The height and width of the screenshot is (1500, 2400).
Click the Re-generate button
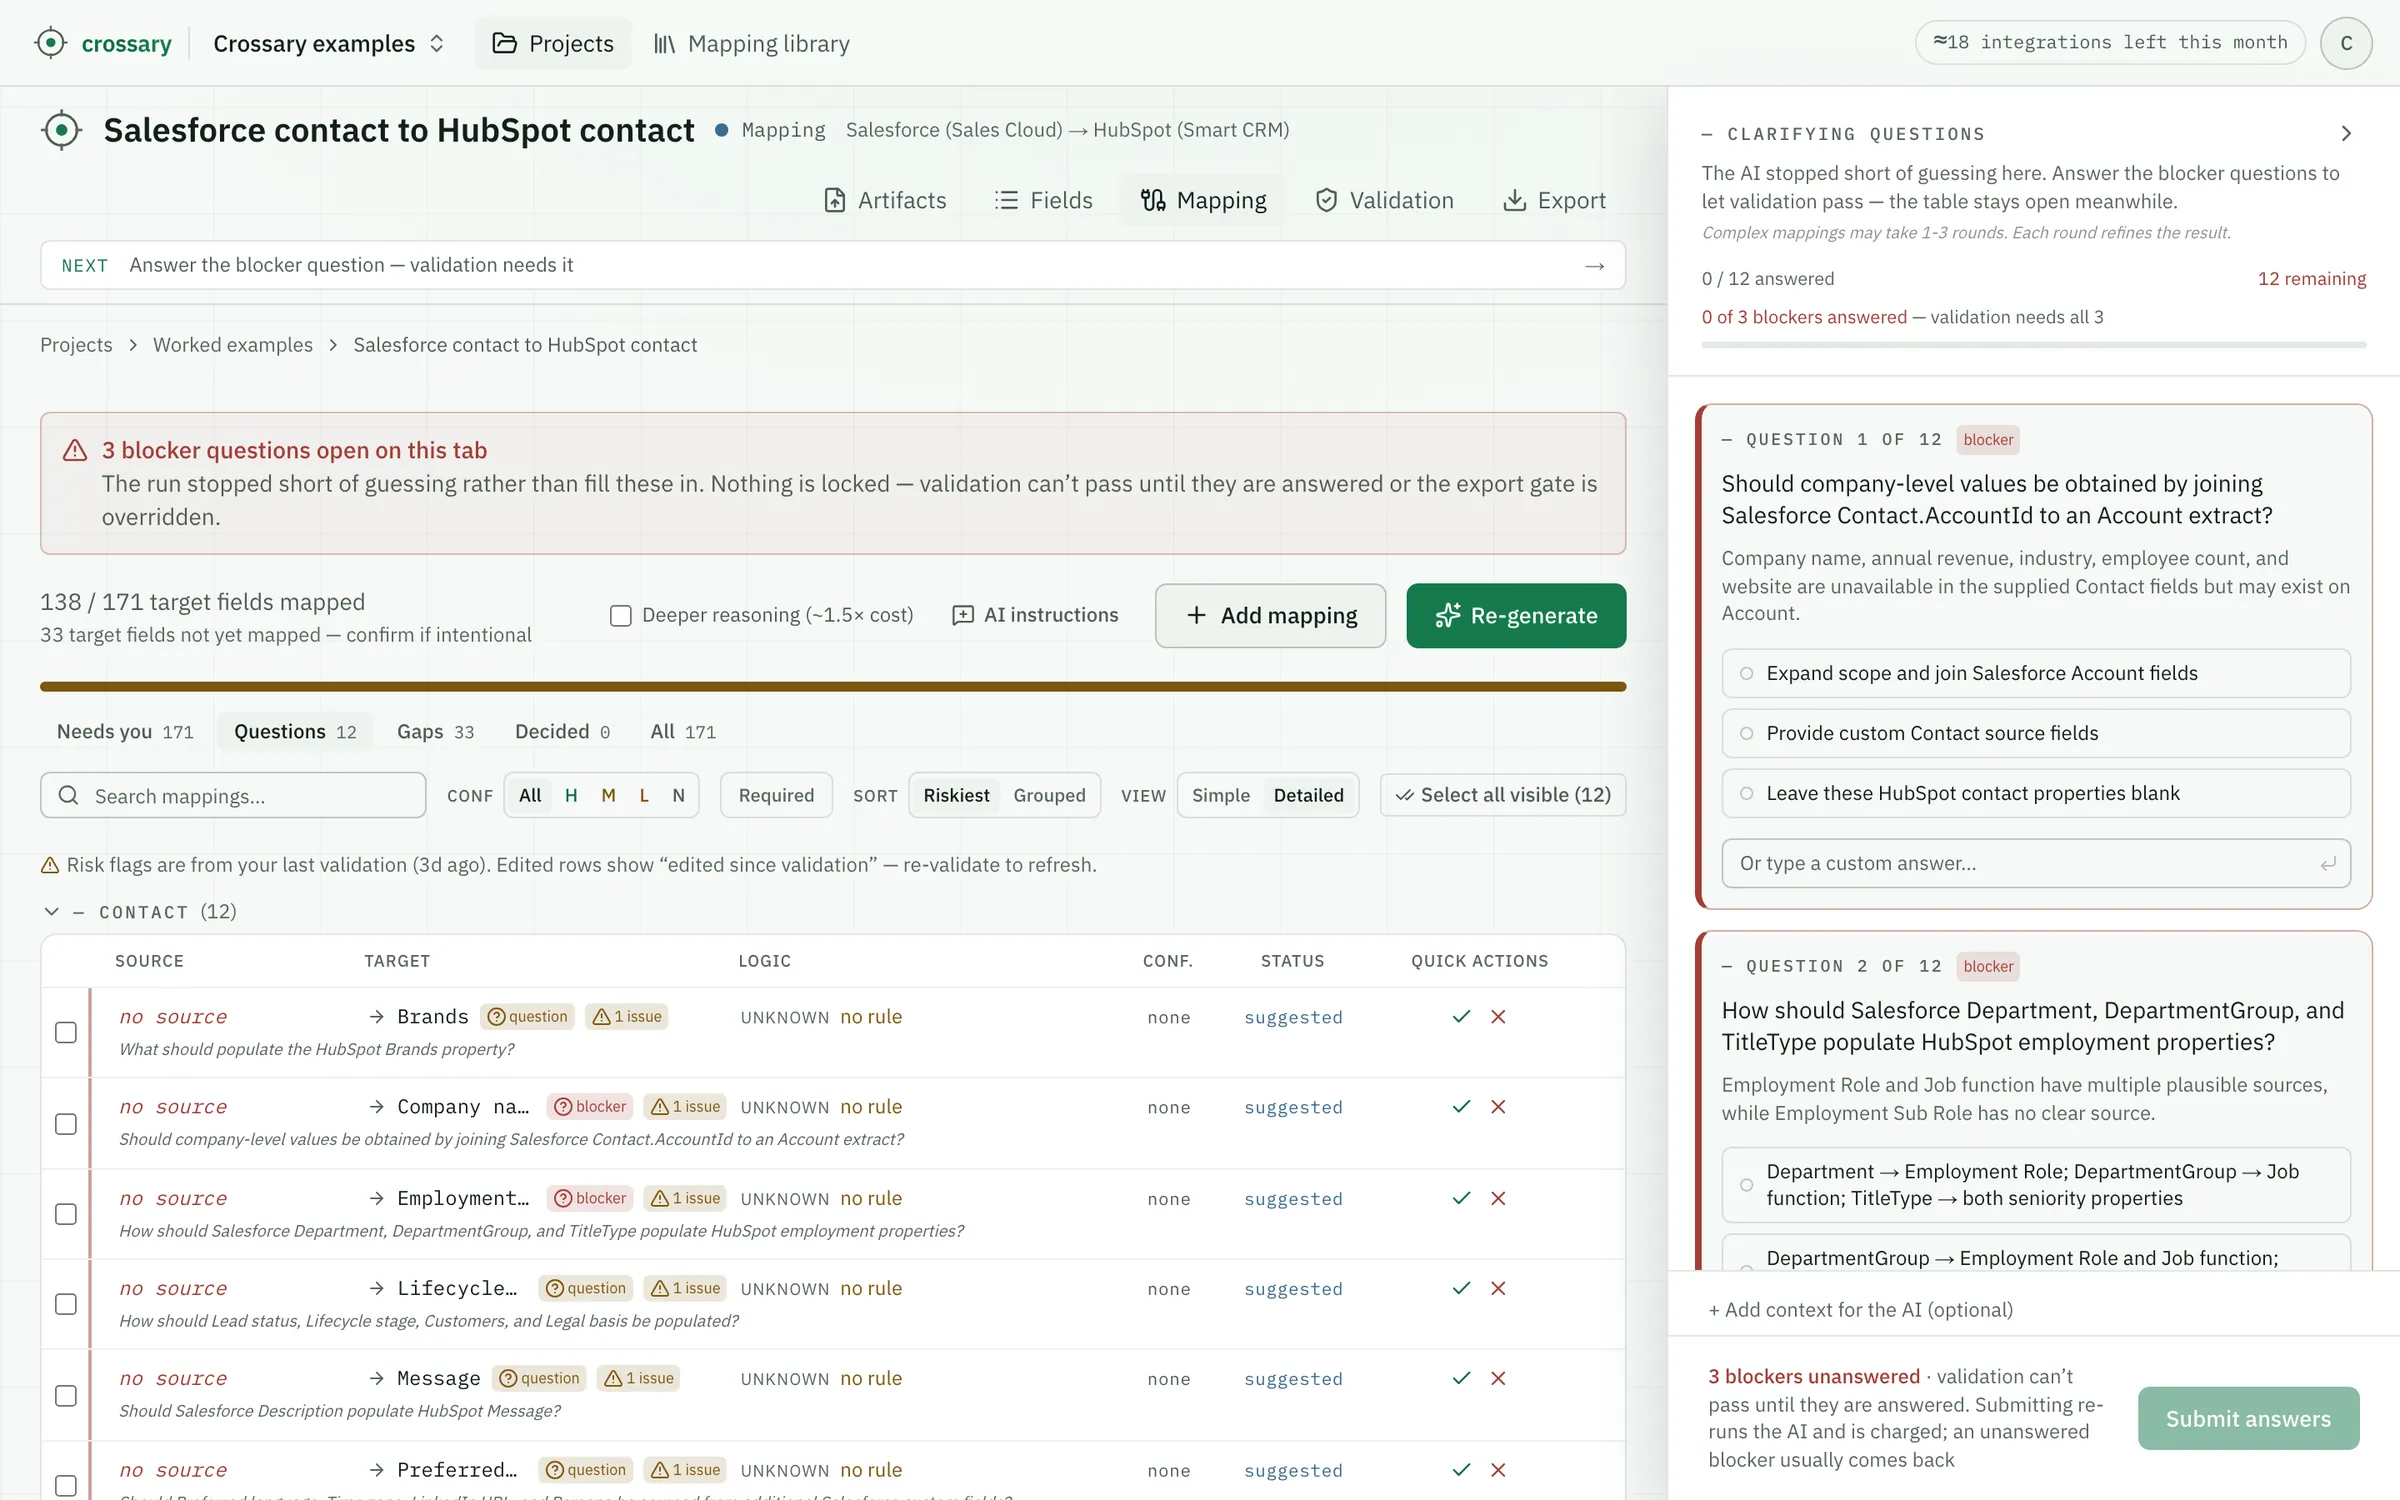[1516, 615]
